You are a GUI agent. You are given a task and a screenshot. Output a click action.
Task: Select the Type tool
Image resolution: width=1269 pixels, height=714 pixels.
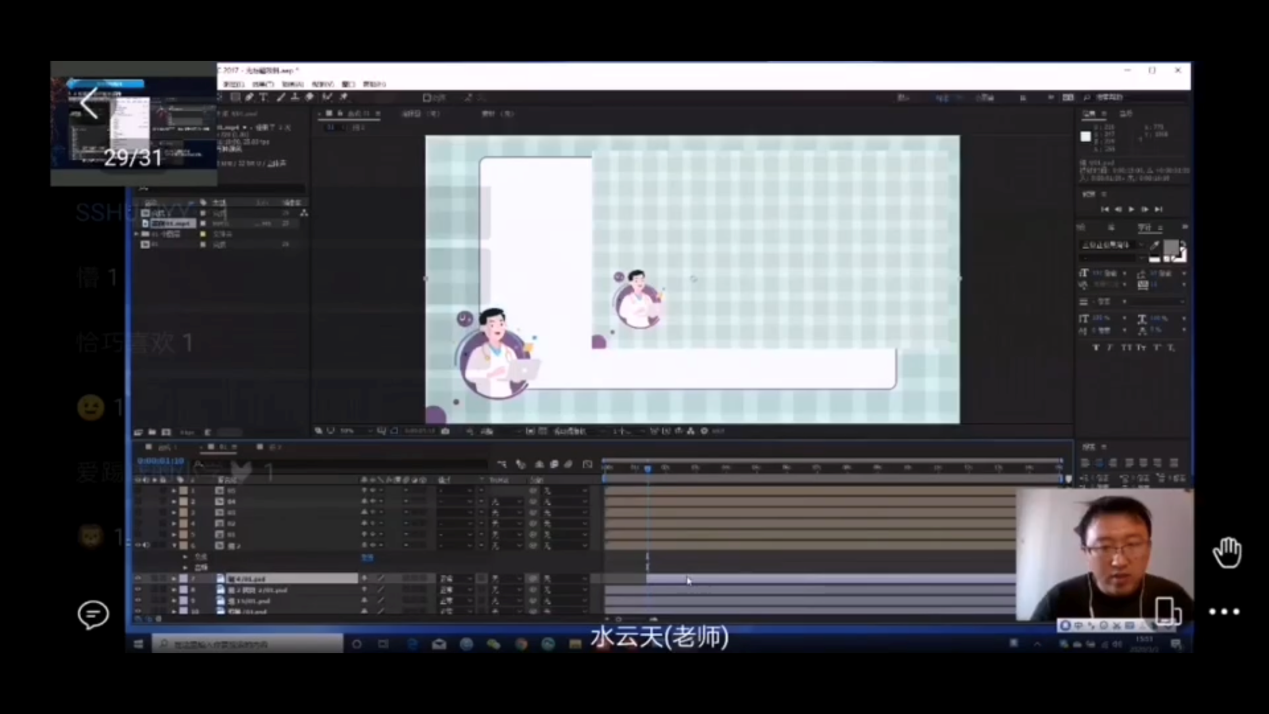(263, 97)
